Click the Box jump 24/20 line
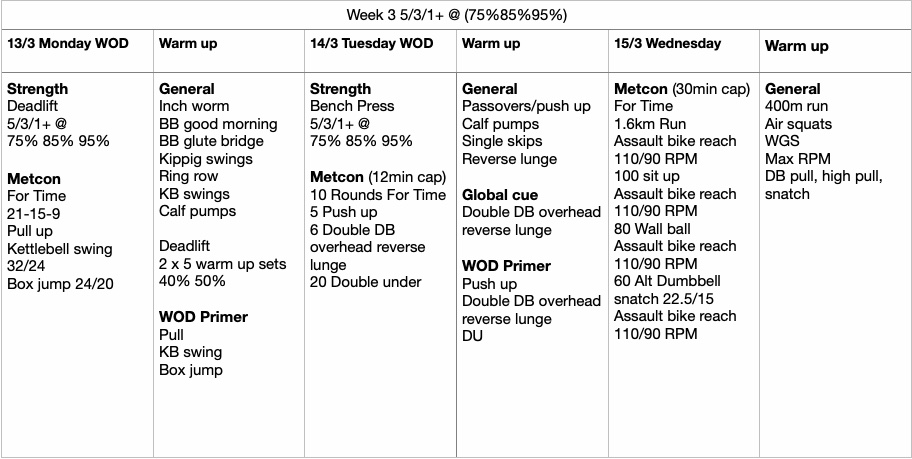Image resolution: width=912 pixels, height=459 pixels. click(59, 283)
